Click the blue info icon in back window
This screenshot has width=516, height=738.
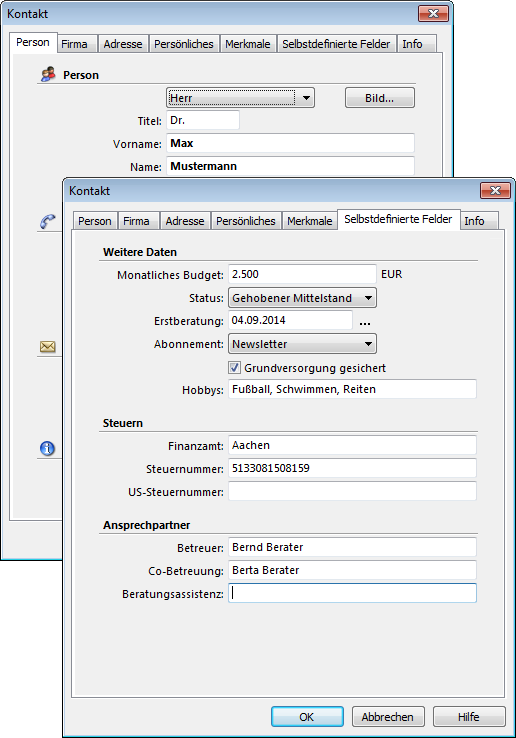pyautogui.click(x=47, y=448)
